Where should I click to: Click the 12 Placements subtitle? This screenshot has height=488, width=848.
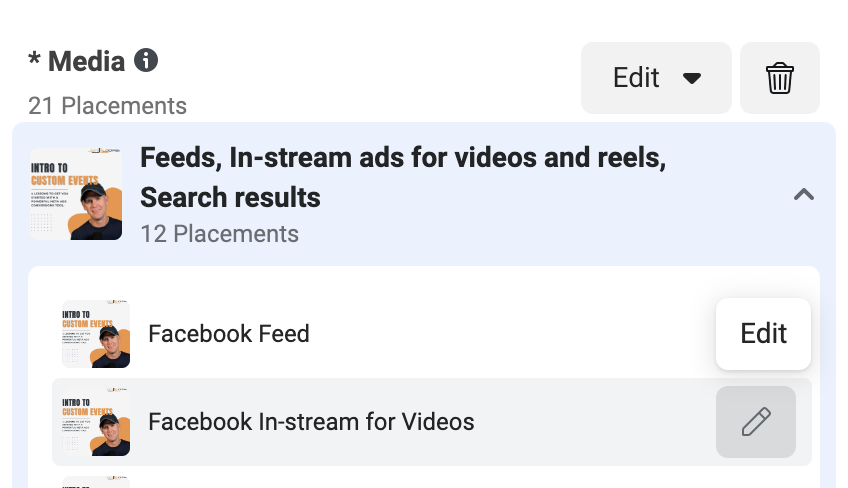(x=219, y=234)
